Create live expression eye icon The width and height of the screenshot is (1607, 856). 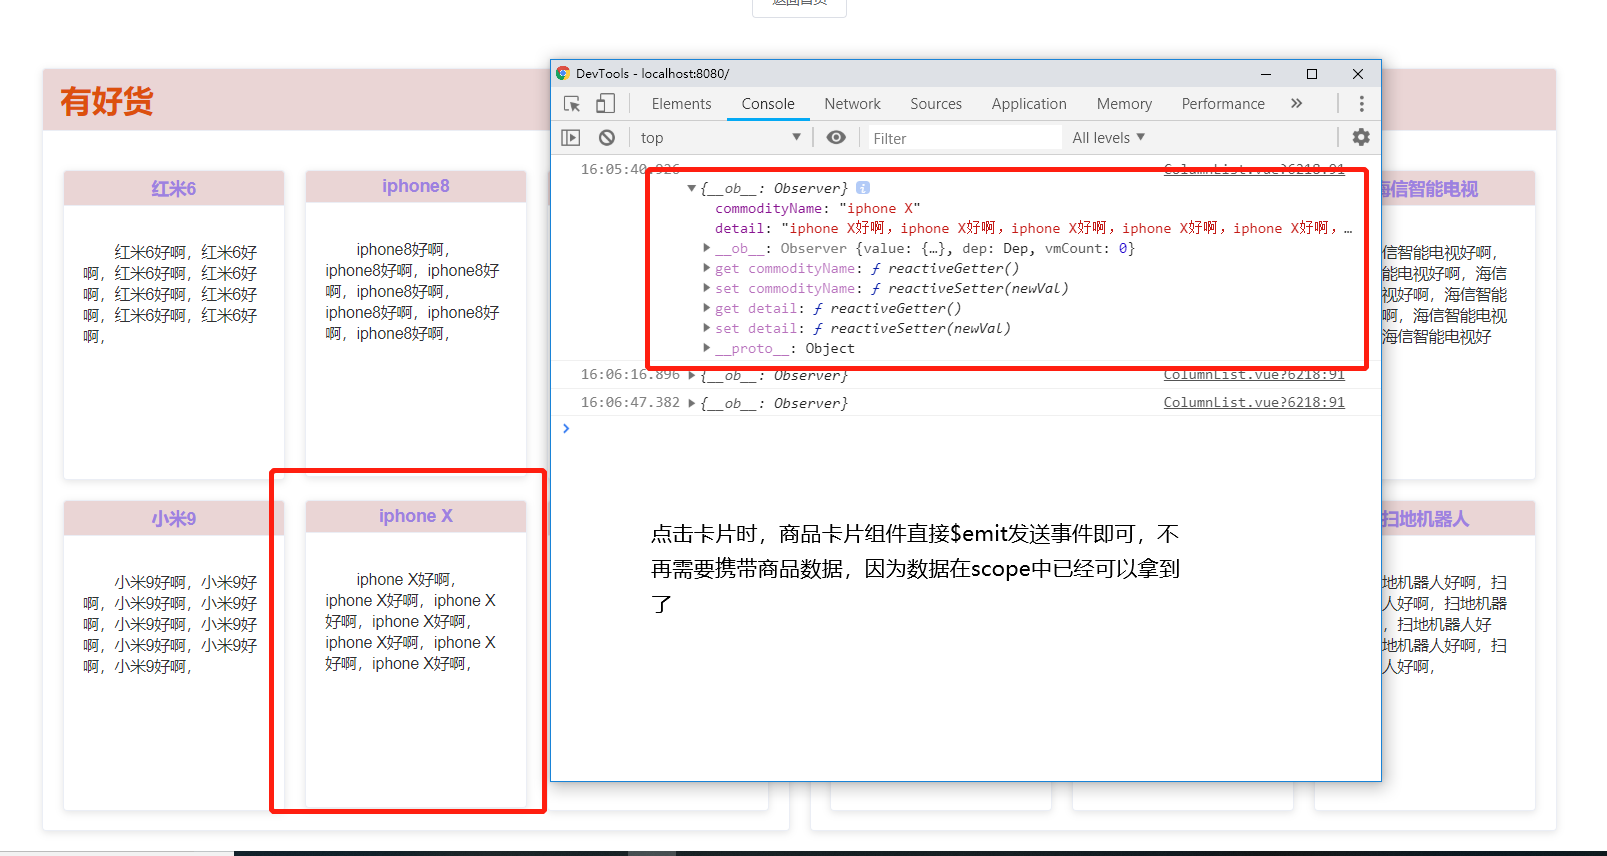coord(836,138)
